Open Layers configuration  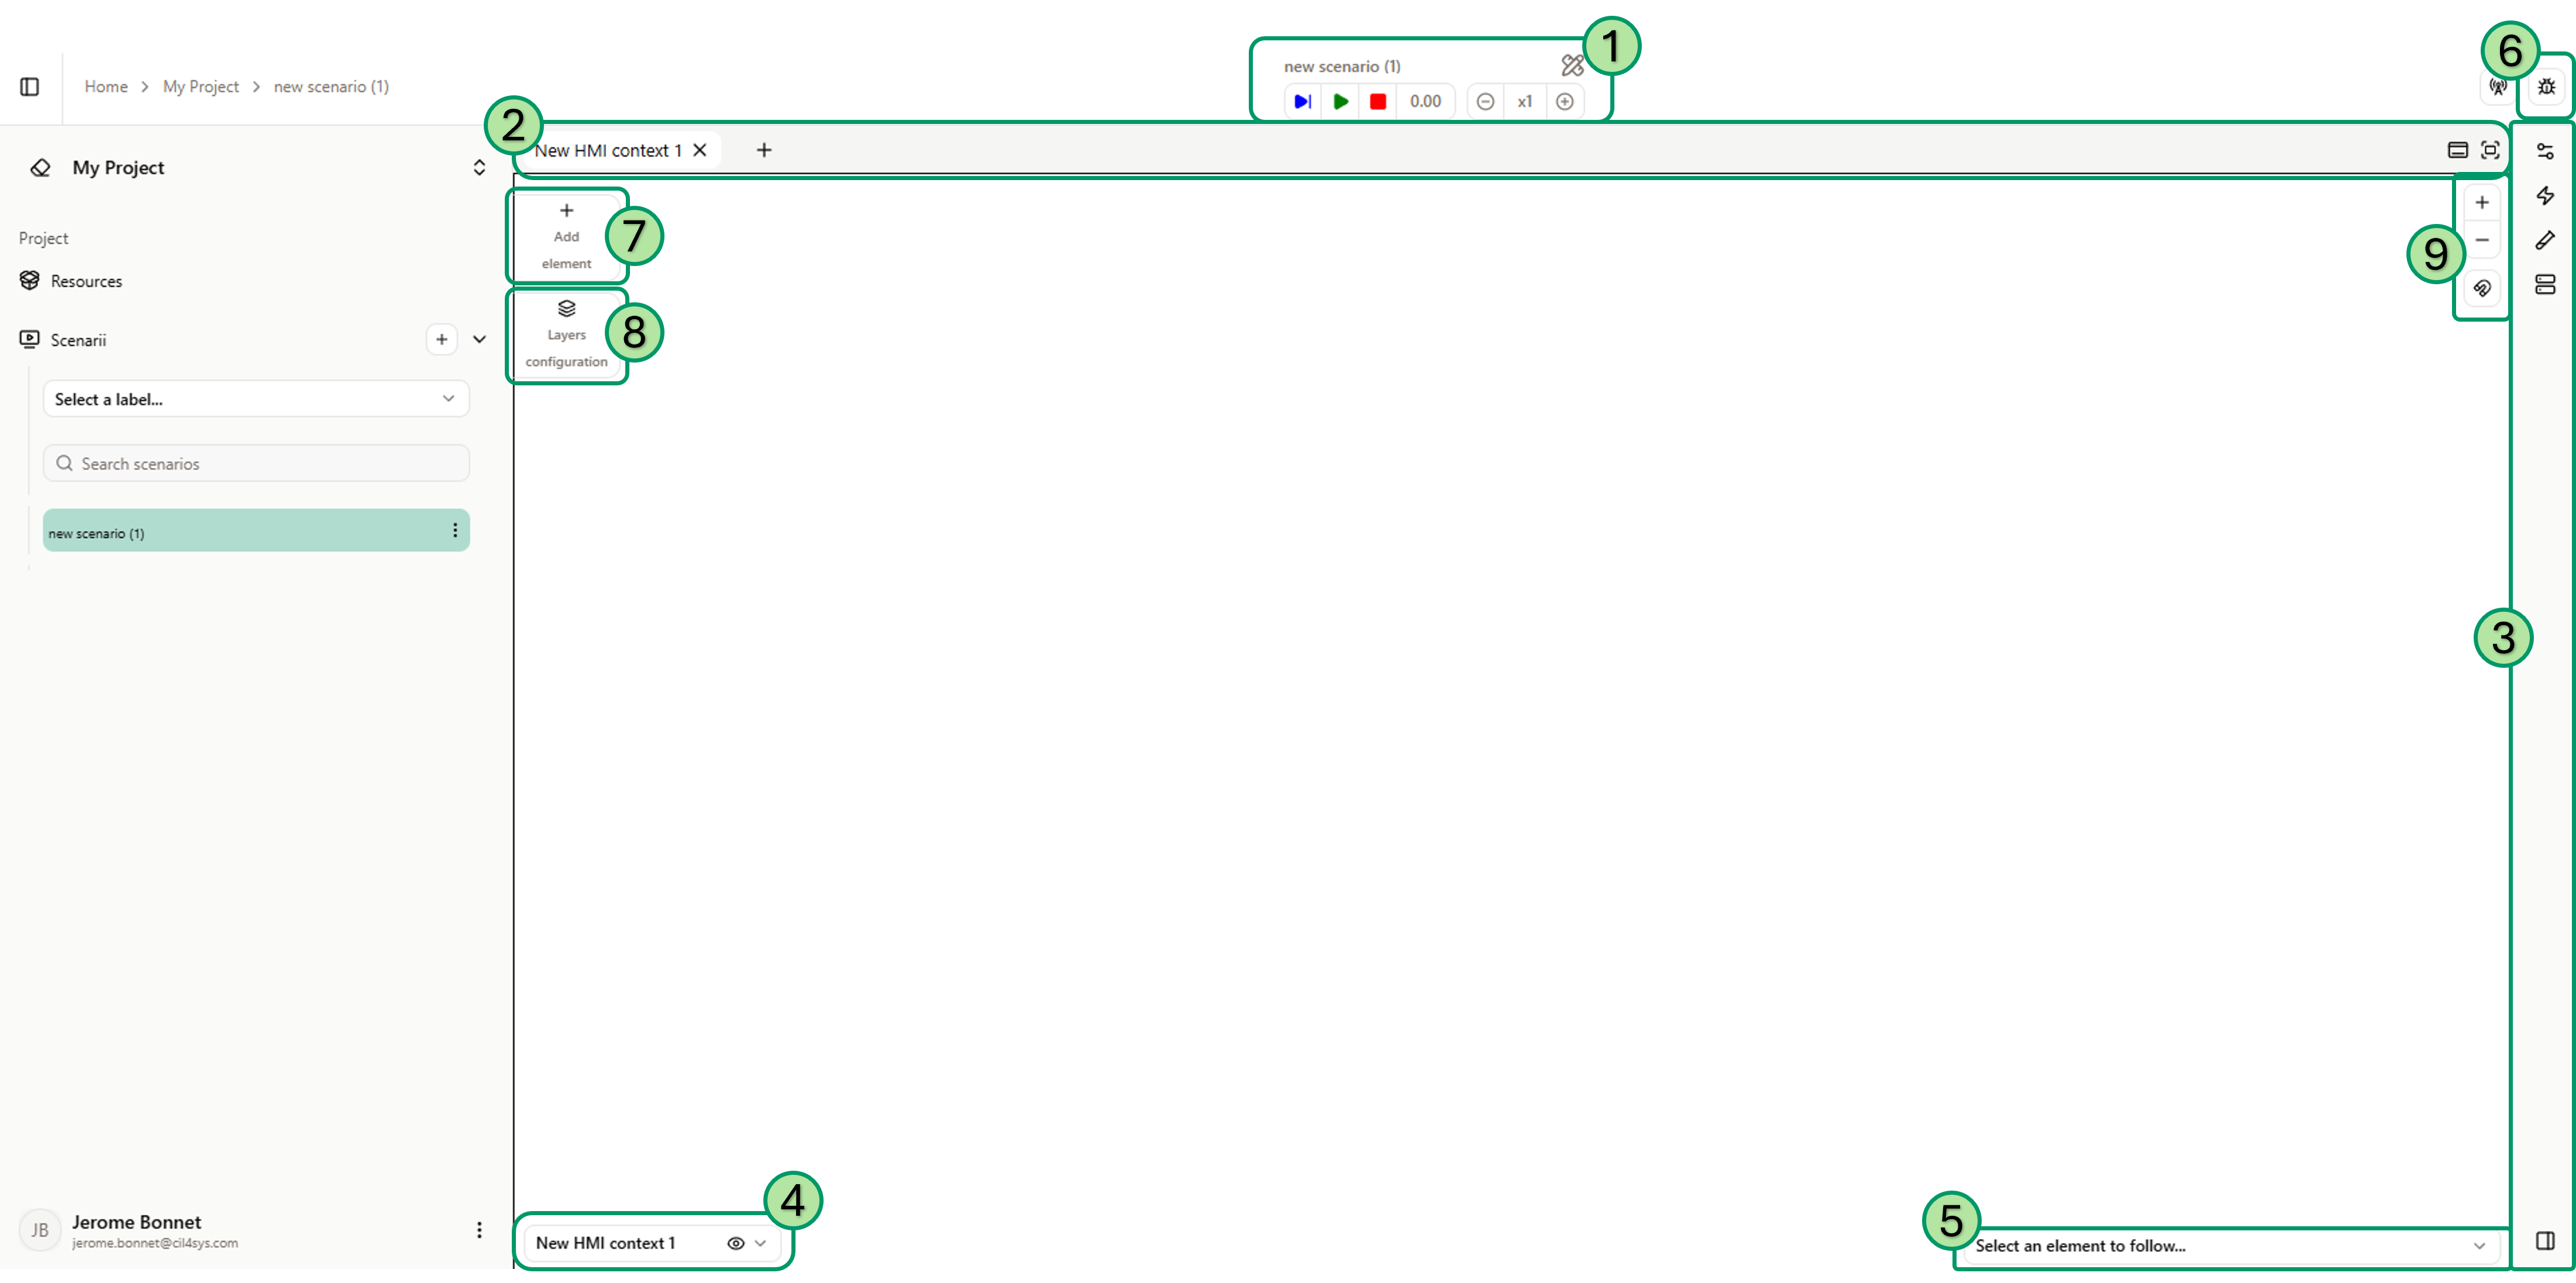(x=566, y=335)
